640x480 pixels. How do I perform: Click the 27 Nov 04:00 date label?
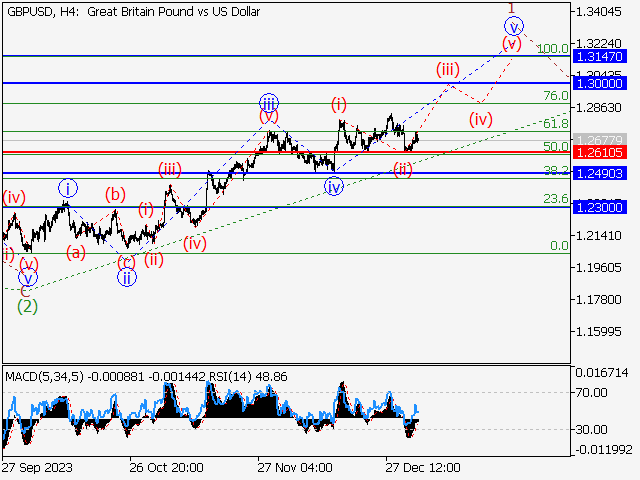click(x=295, y=468)
